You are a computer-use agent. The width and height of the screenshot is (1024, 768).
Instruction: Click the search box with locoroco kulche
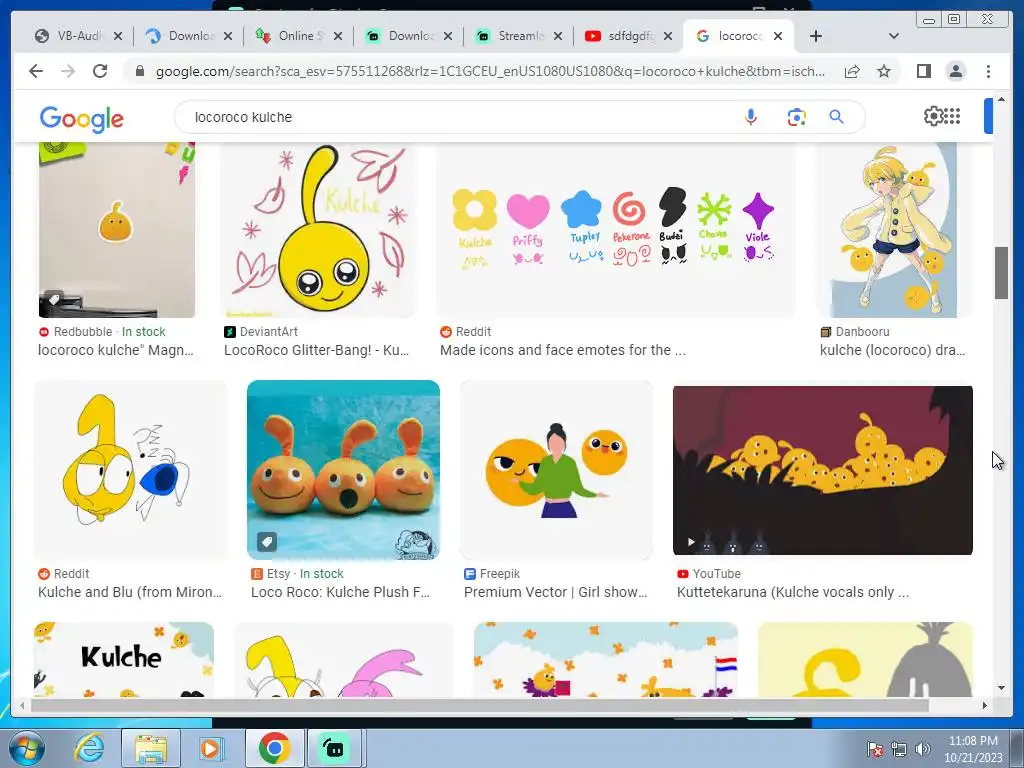457,117
